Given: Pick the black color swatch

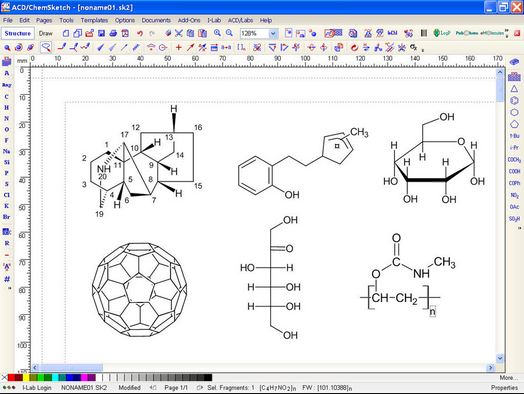Looking at the screenshot, I should [208, 378].
